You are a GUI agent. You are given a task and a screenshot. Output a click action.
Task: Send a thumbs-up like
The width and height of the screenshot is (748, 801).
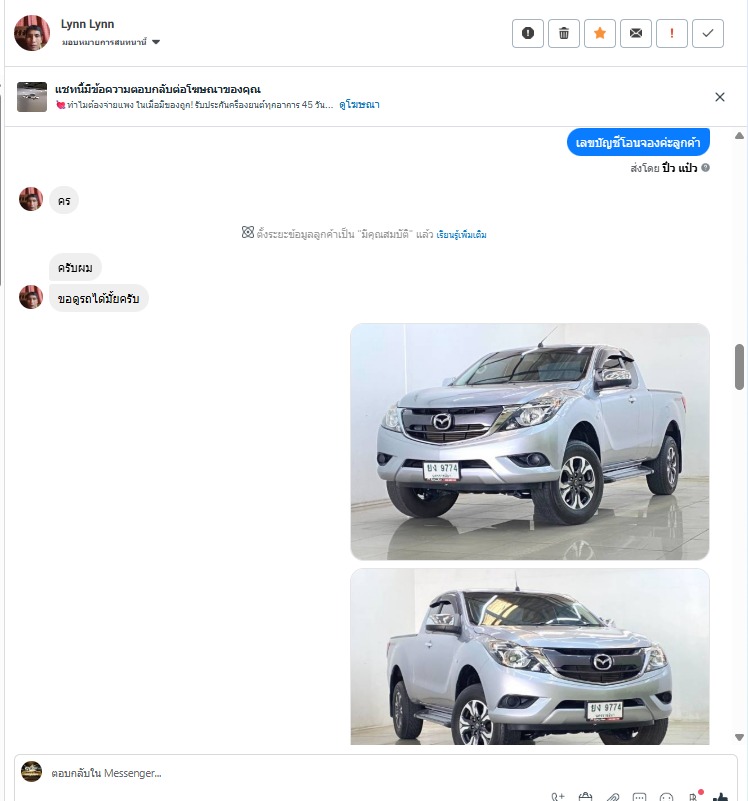pyautogui.click(x=720, y=796)
